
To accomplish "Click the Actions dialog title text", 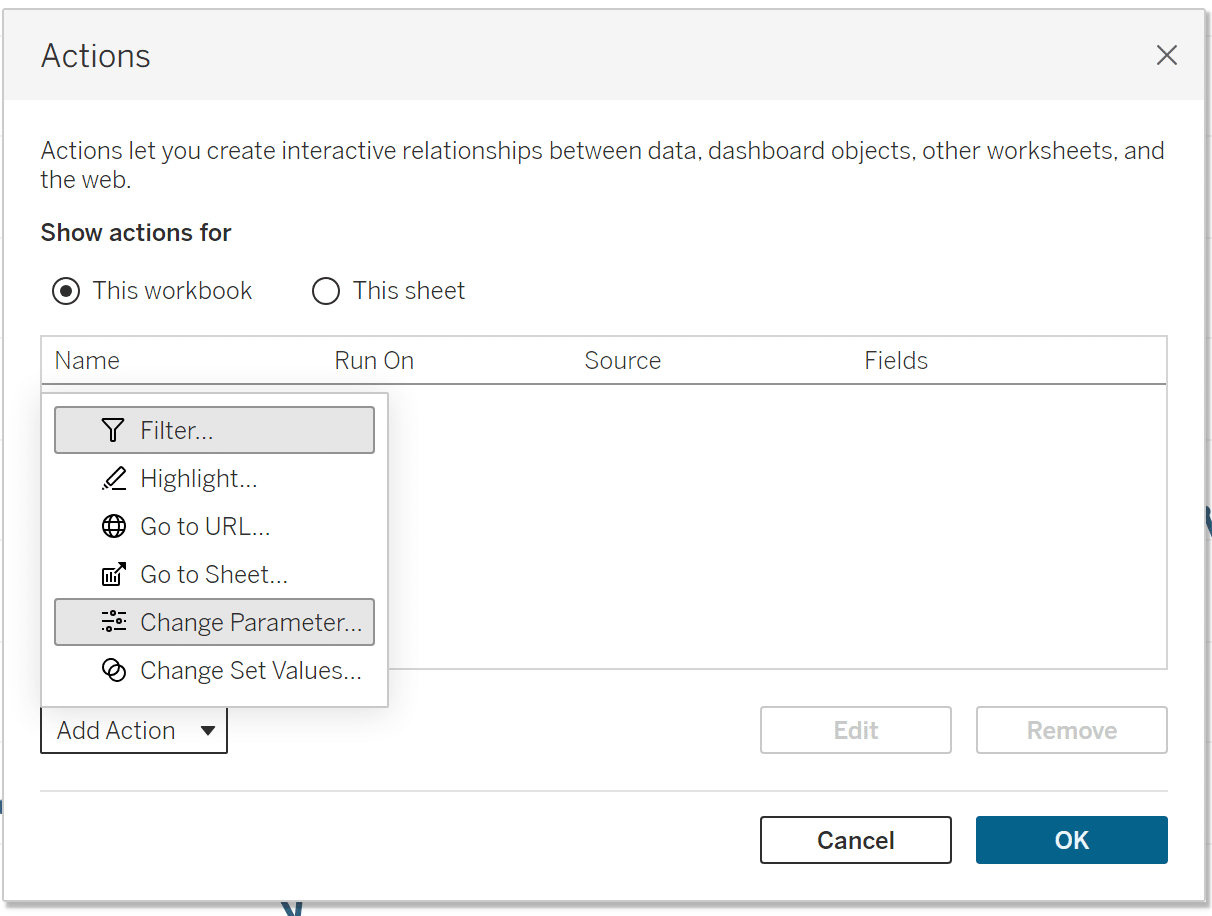I will coord(96,56).
